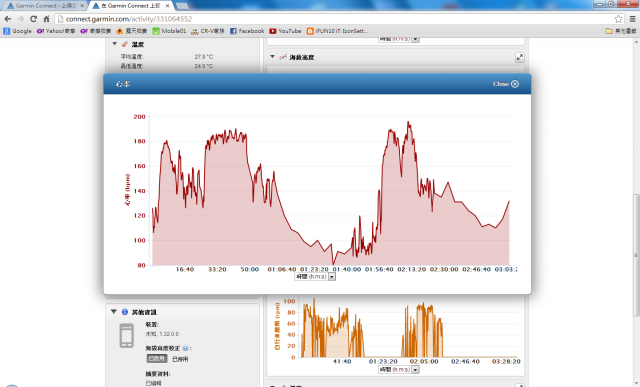Open the YouTube bookmark
The height and width of the screenshot is (387, 640).
click(x=285, y=31)
